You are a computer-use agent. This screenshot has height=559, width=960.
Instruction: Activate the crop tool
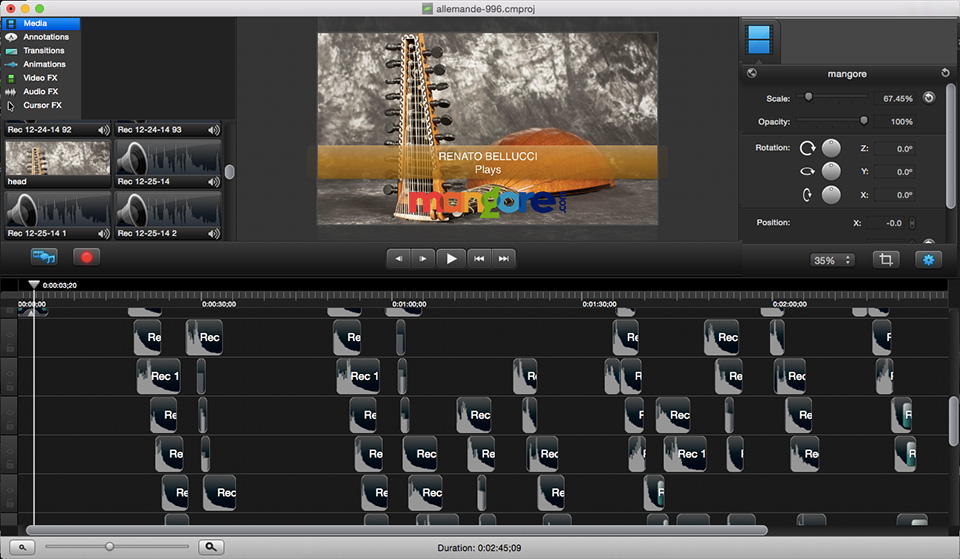[886, 260]
